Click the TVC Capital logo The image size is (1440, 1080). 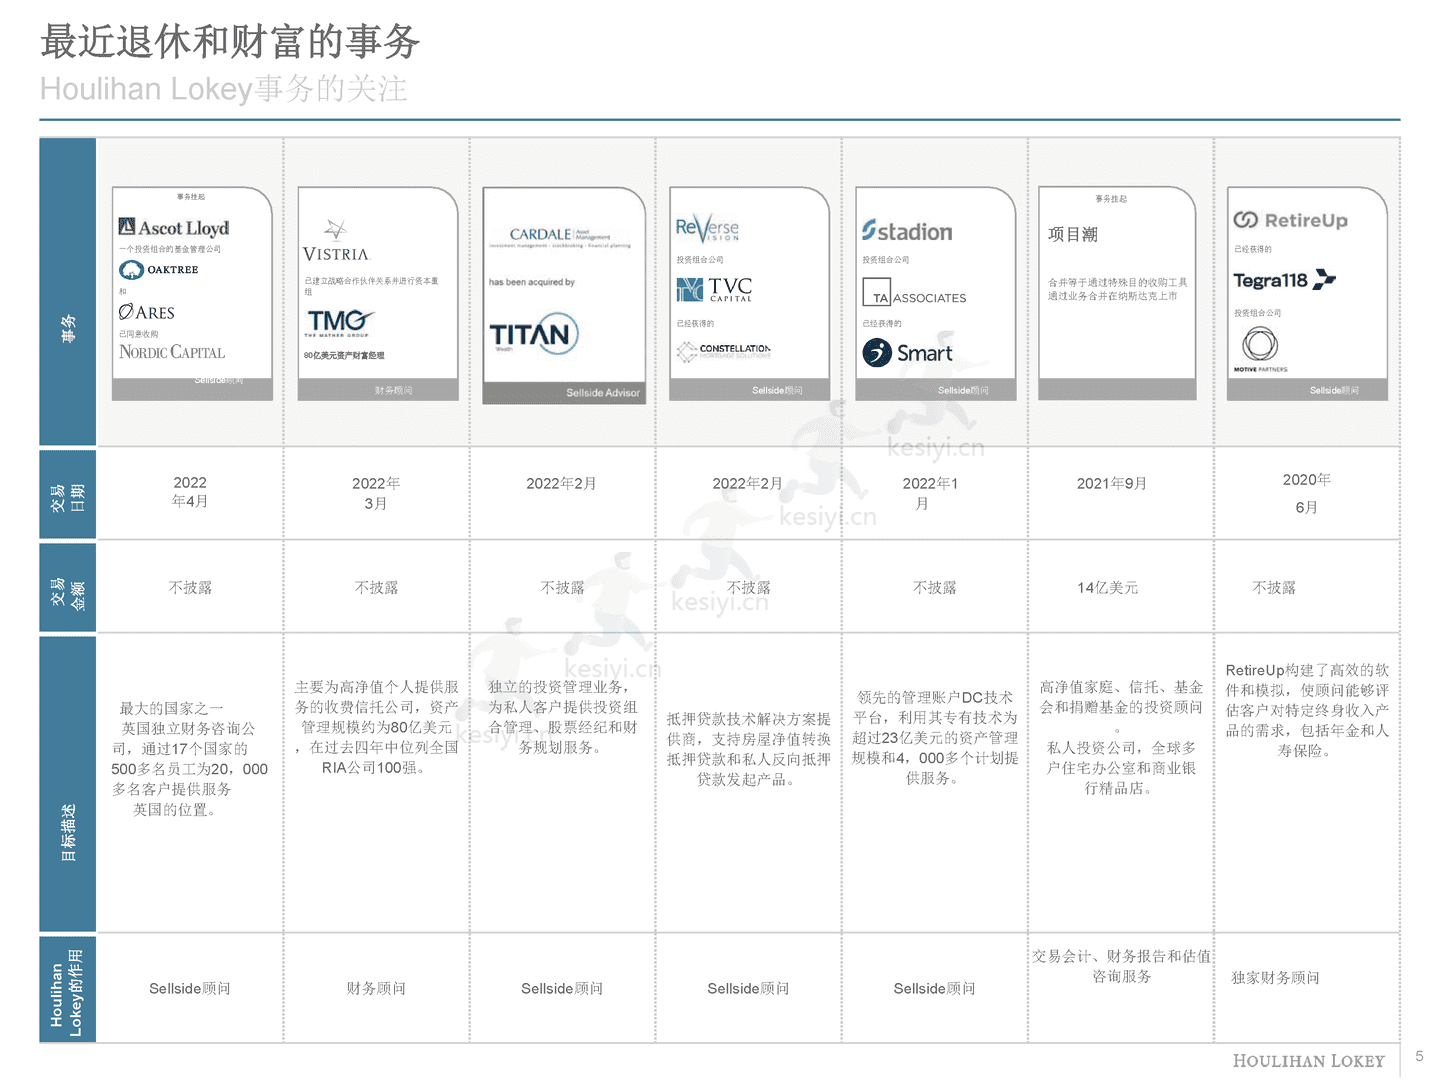714,290
